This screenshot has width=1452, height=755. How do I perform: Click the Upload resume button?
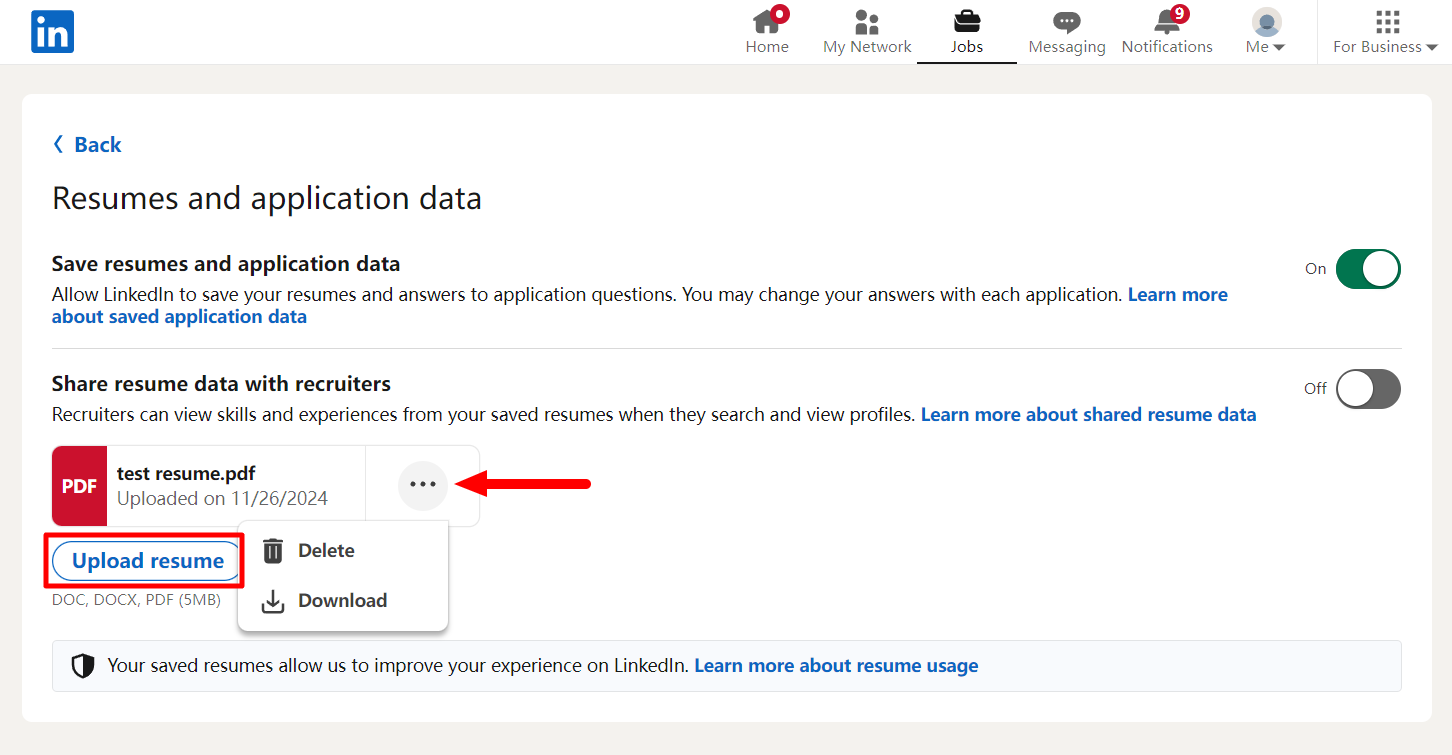point(144,560)
